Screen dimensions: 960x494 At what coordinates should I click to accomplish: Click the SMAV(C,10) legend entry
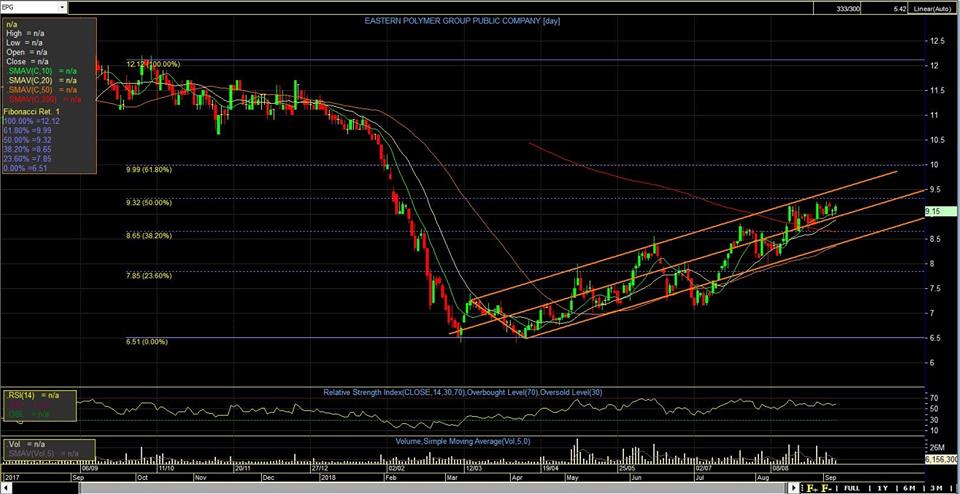point(42,71)
